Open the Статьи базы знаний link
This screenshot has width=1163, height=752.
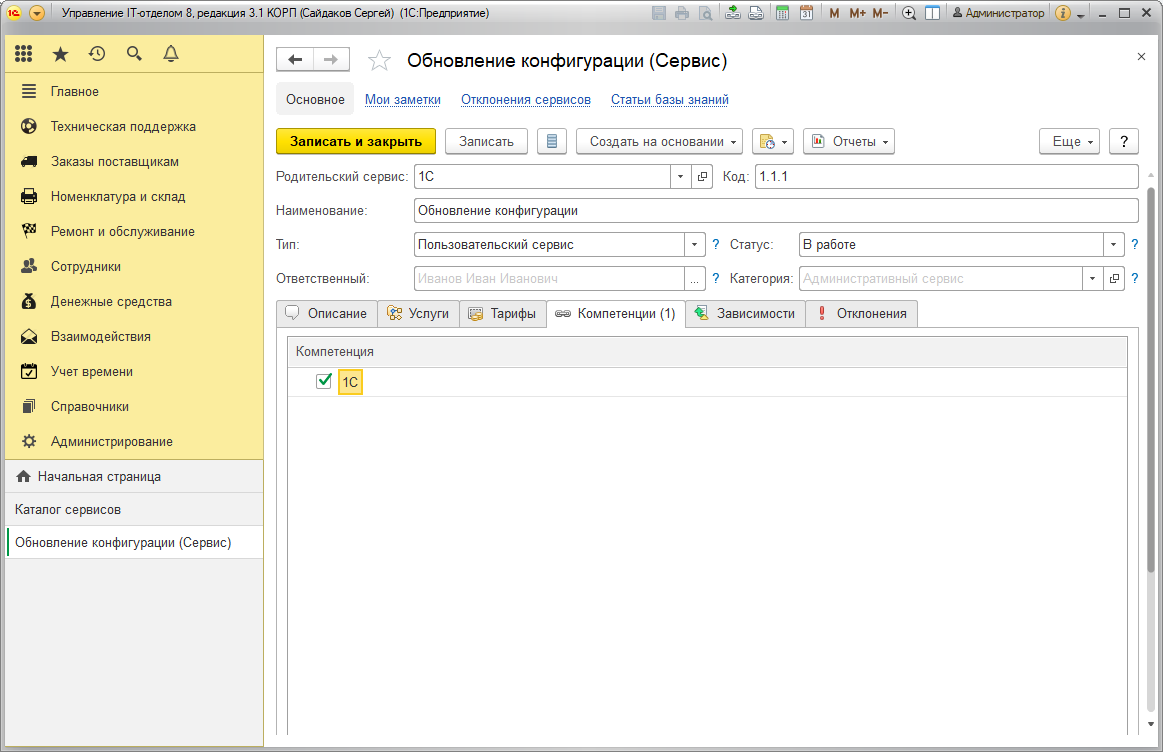[x=670, y=99]
